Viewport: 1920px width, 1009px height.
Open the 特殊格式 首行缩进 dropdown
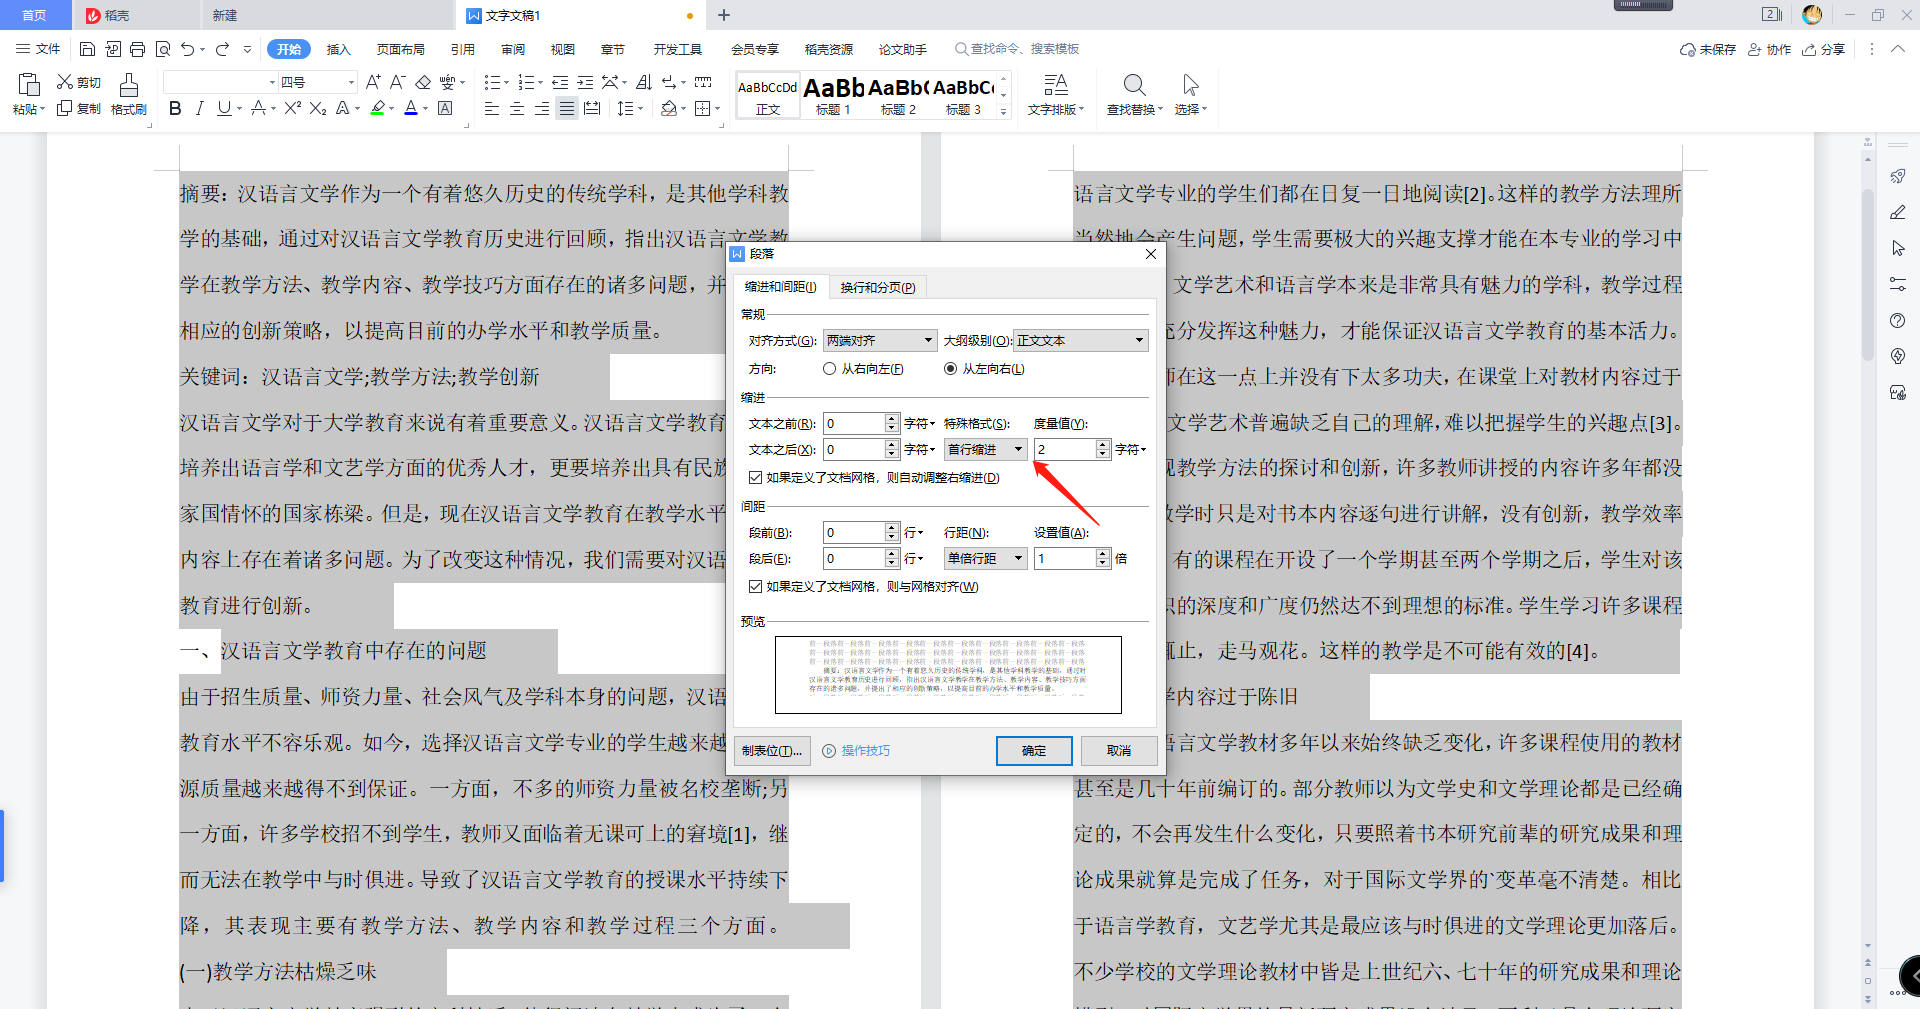click(x=986, y=450)
